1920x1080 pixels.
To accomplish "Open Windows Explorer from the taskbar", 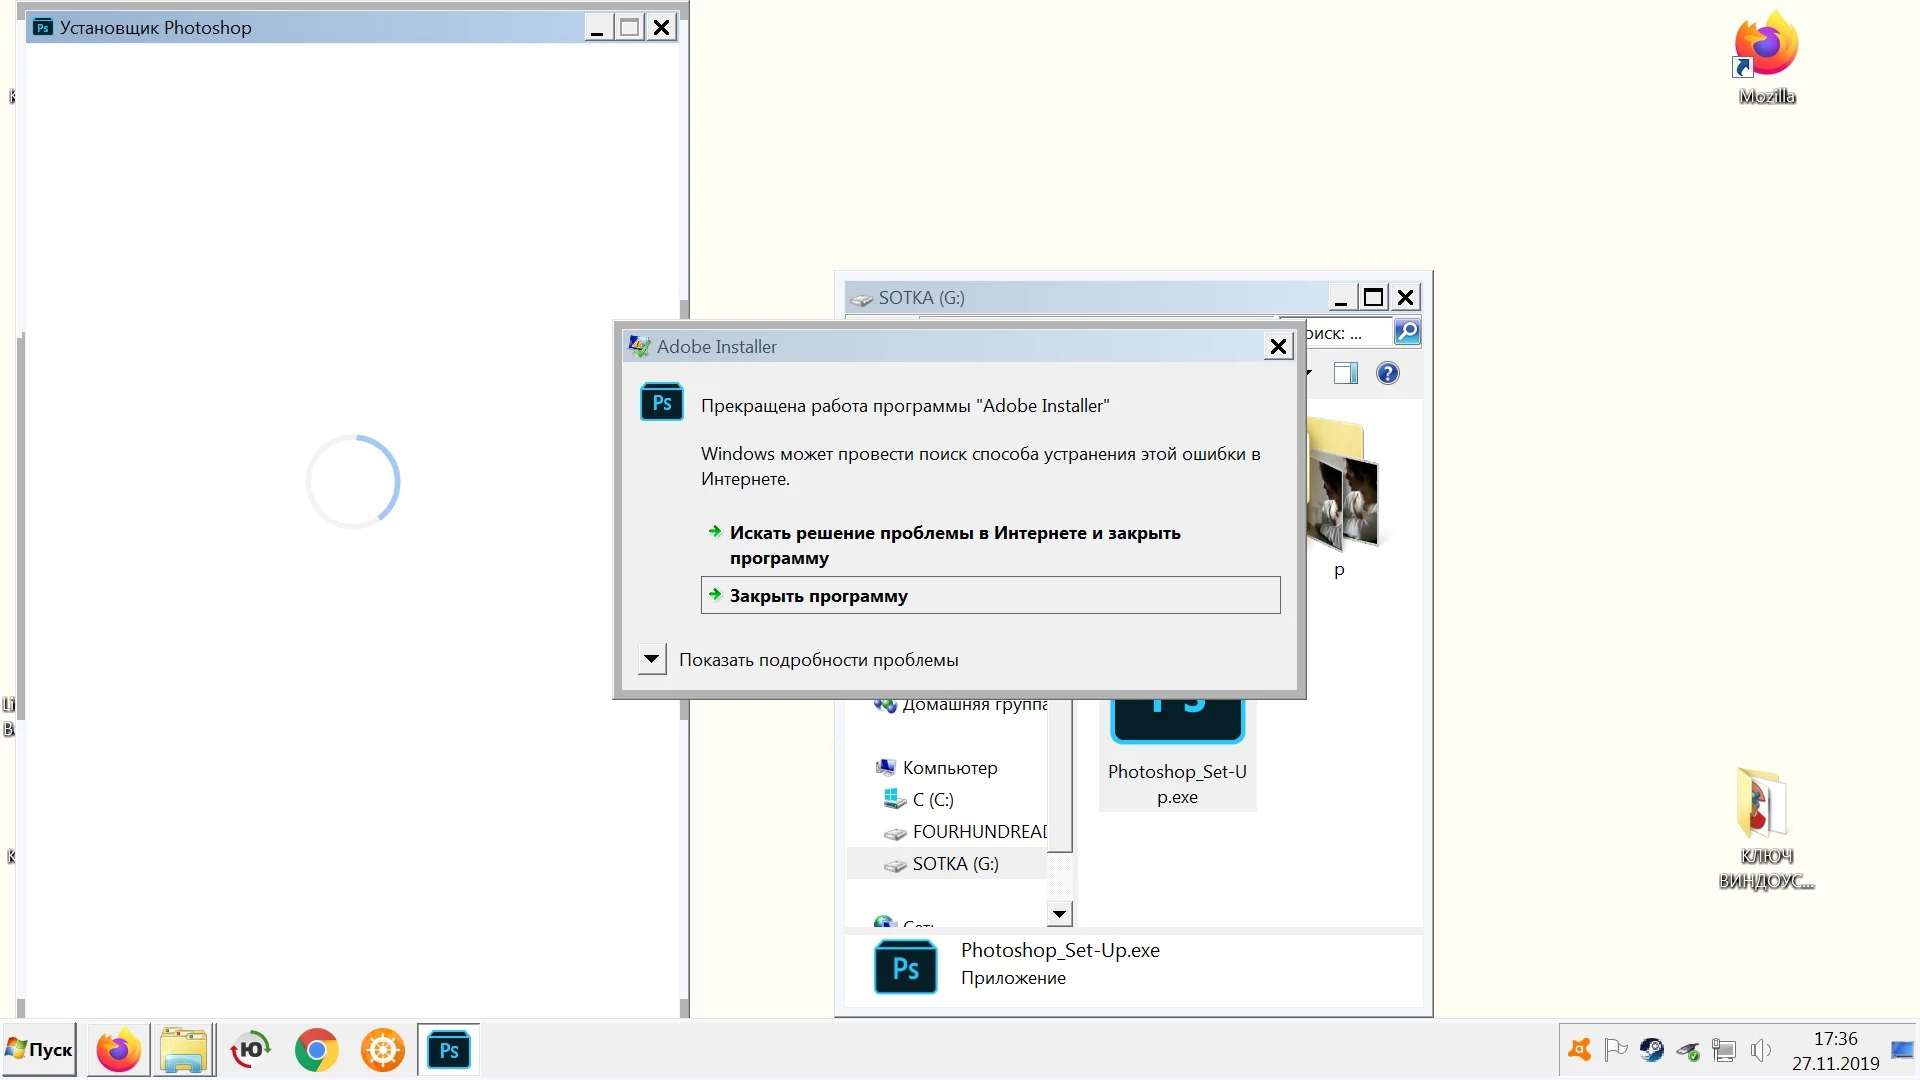I will click(184, 1051).
